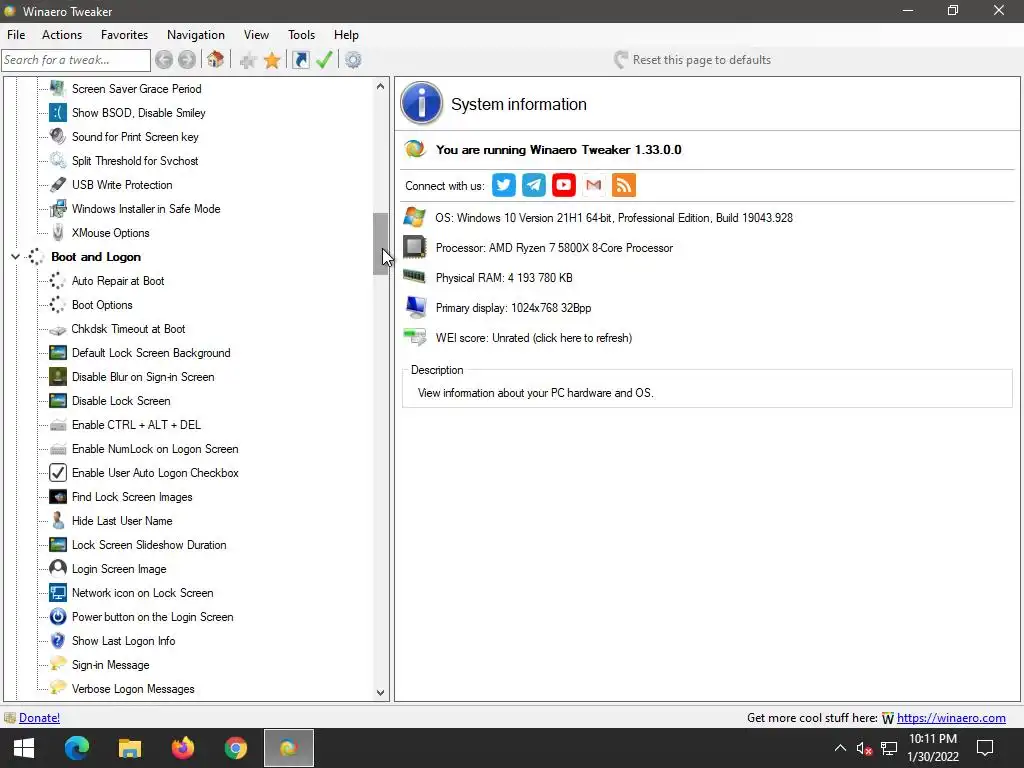
Task: Go to the Home page icon
Action: coord(216,59)
